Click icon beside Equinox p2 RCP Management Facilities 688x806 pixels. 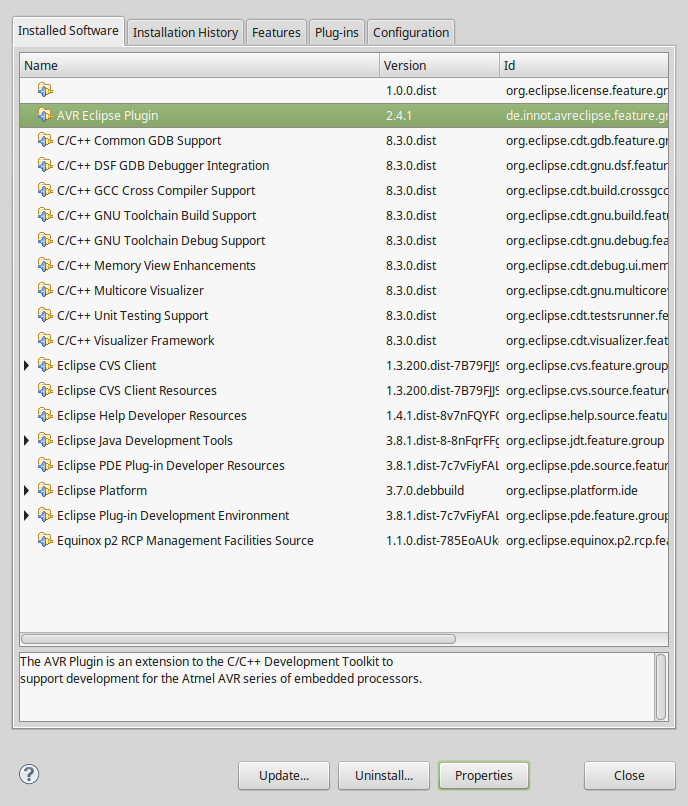click(45, 541)
